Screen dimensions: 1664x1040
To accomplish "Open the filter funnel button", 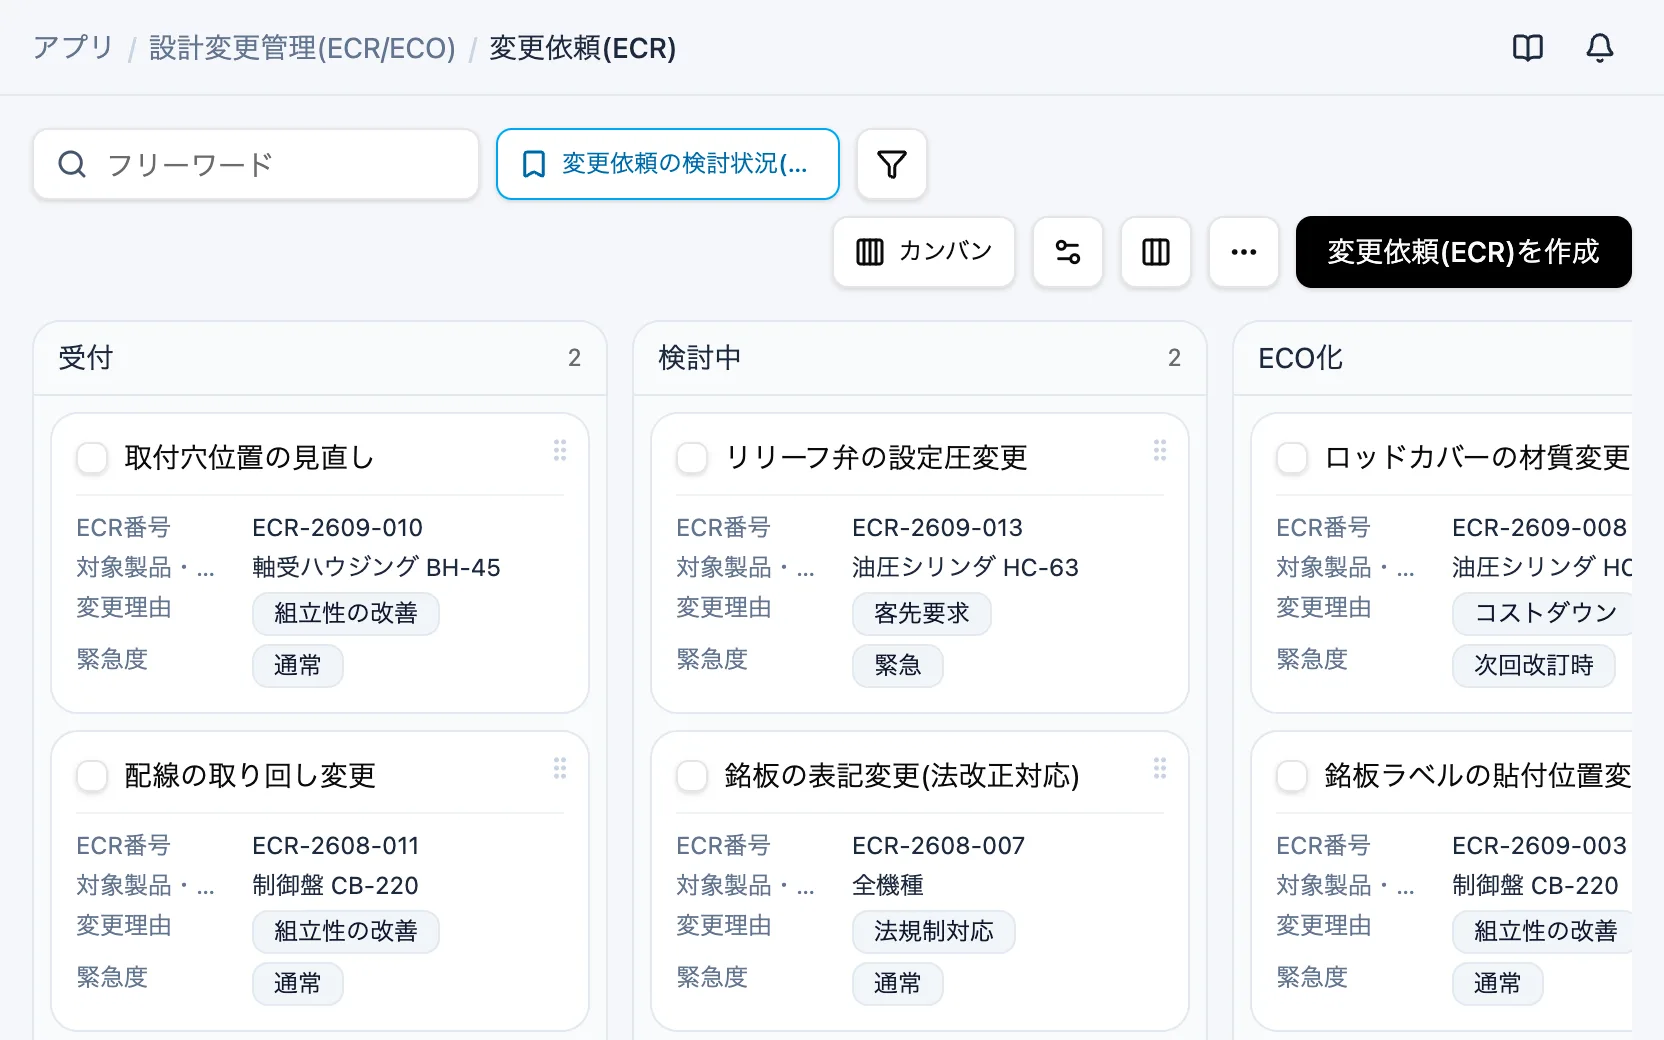I will (892, 164).
